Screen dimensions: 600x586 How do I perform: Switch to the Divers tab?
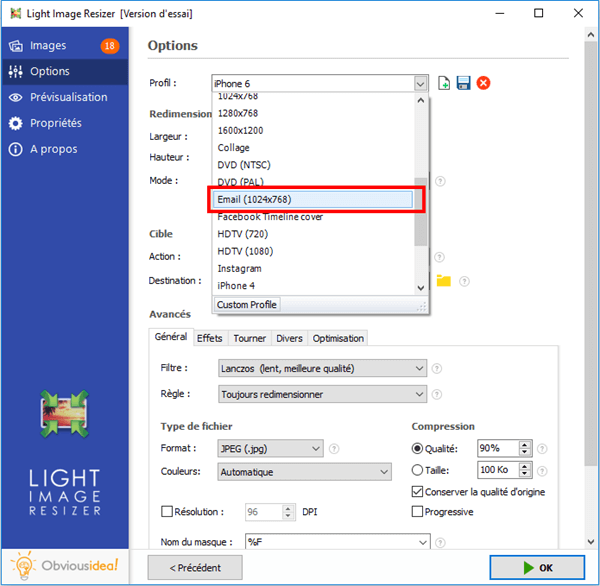[289, 338]
